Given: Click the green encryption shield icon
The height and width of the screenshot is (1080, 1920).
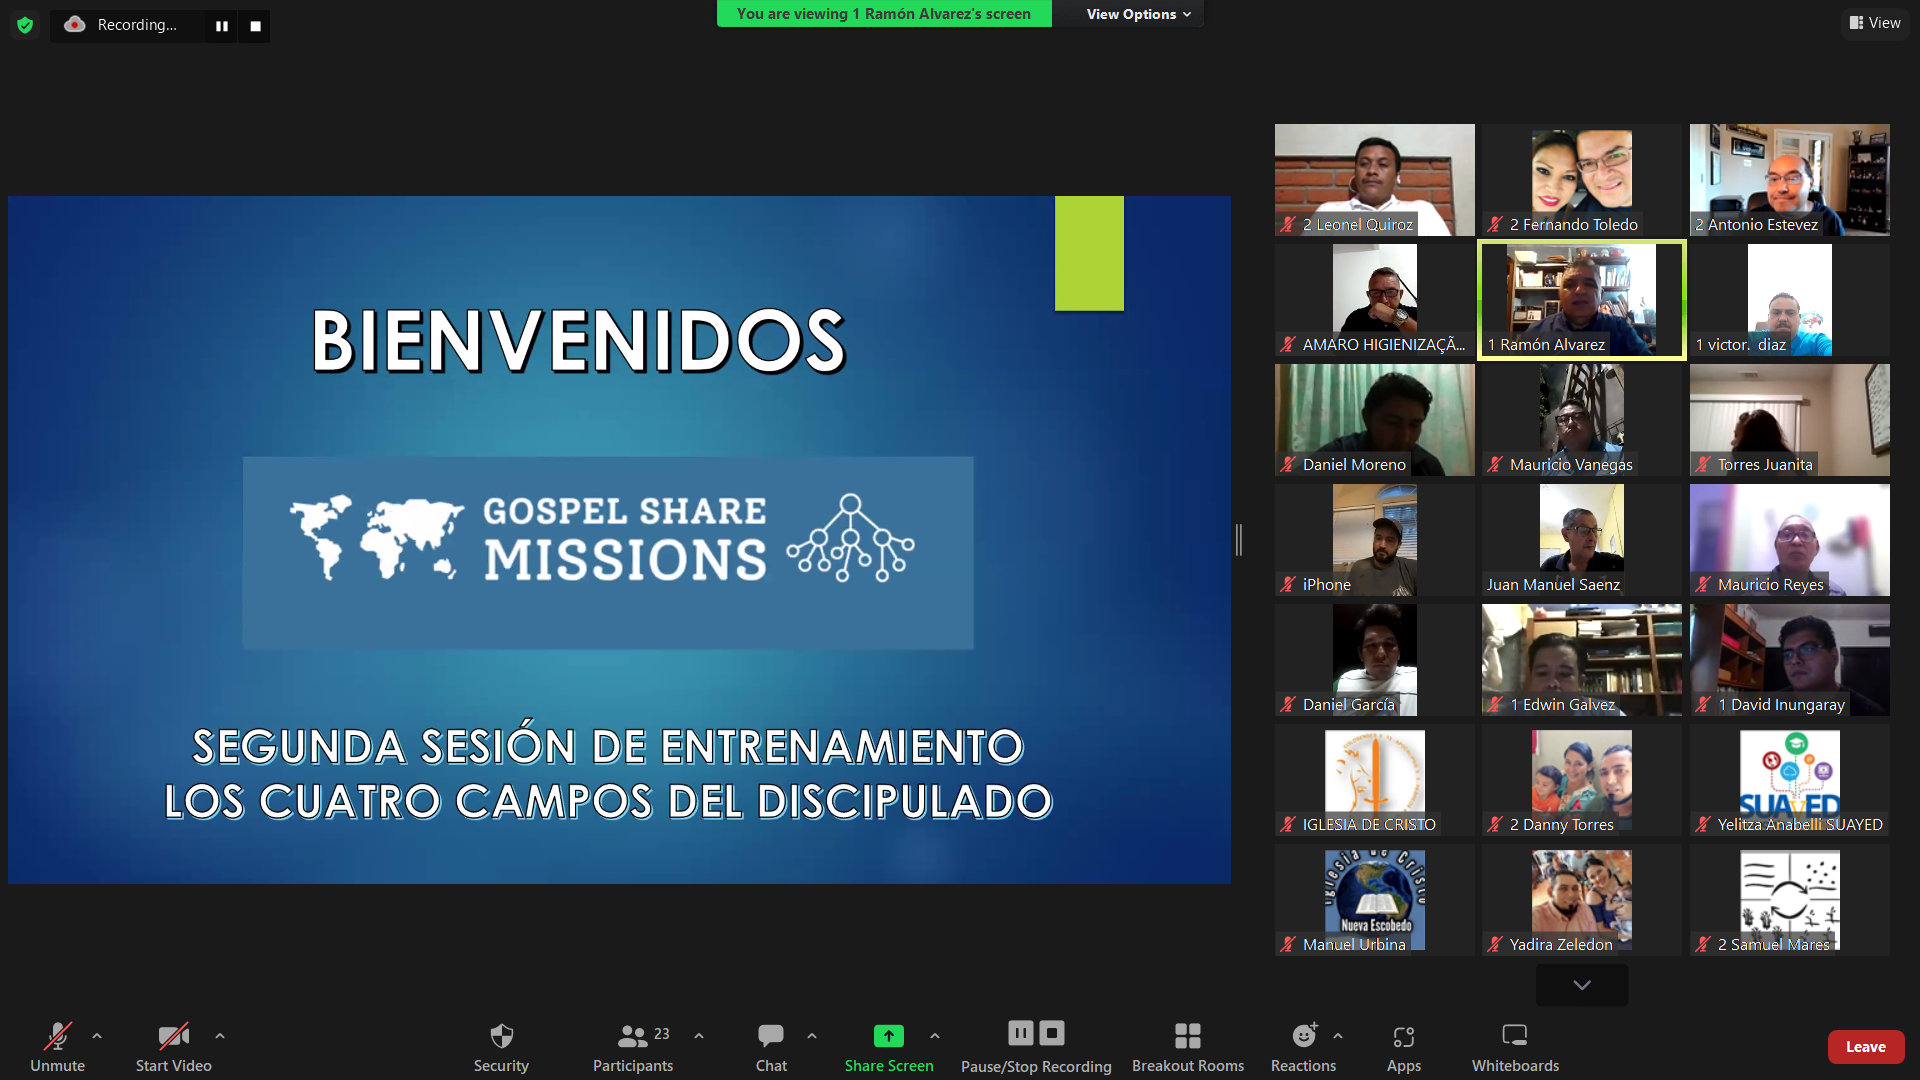Looking at the screenshot, I should pos(25,25).
